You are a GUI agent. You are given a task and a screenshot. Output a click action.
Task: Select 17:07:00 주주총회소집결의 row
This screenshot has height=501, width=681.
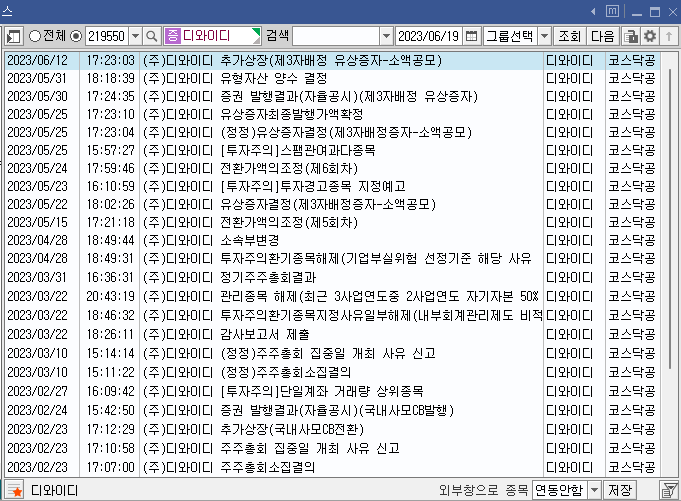[x=333, y=467]
